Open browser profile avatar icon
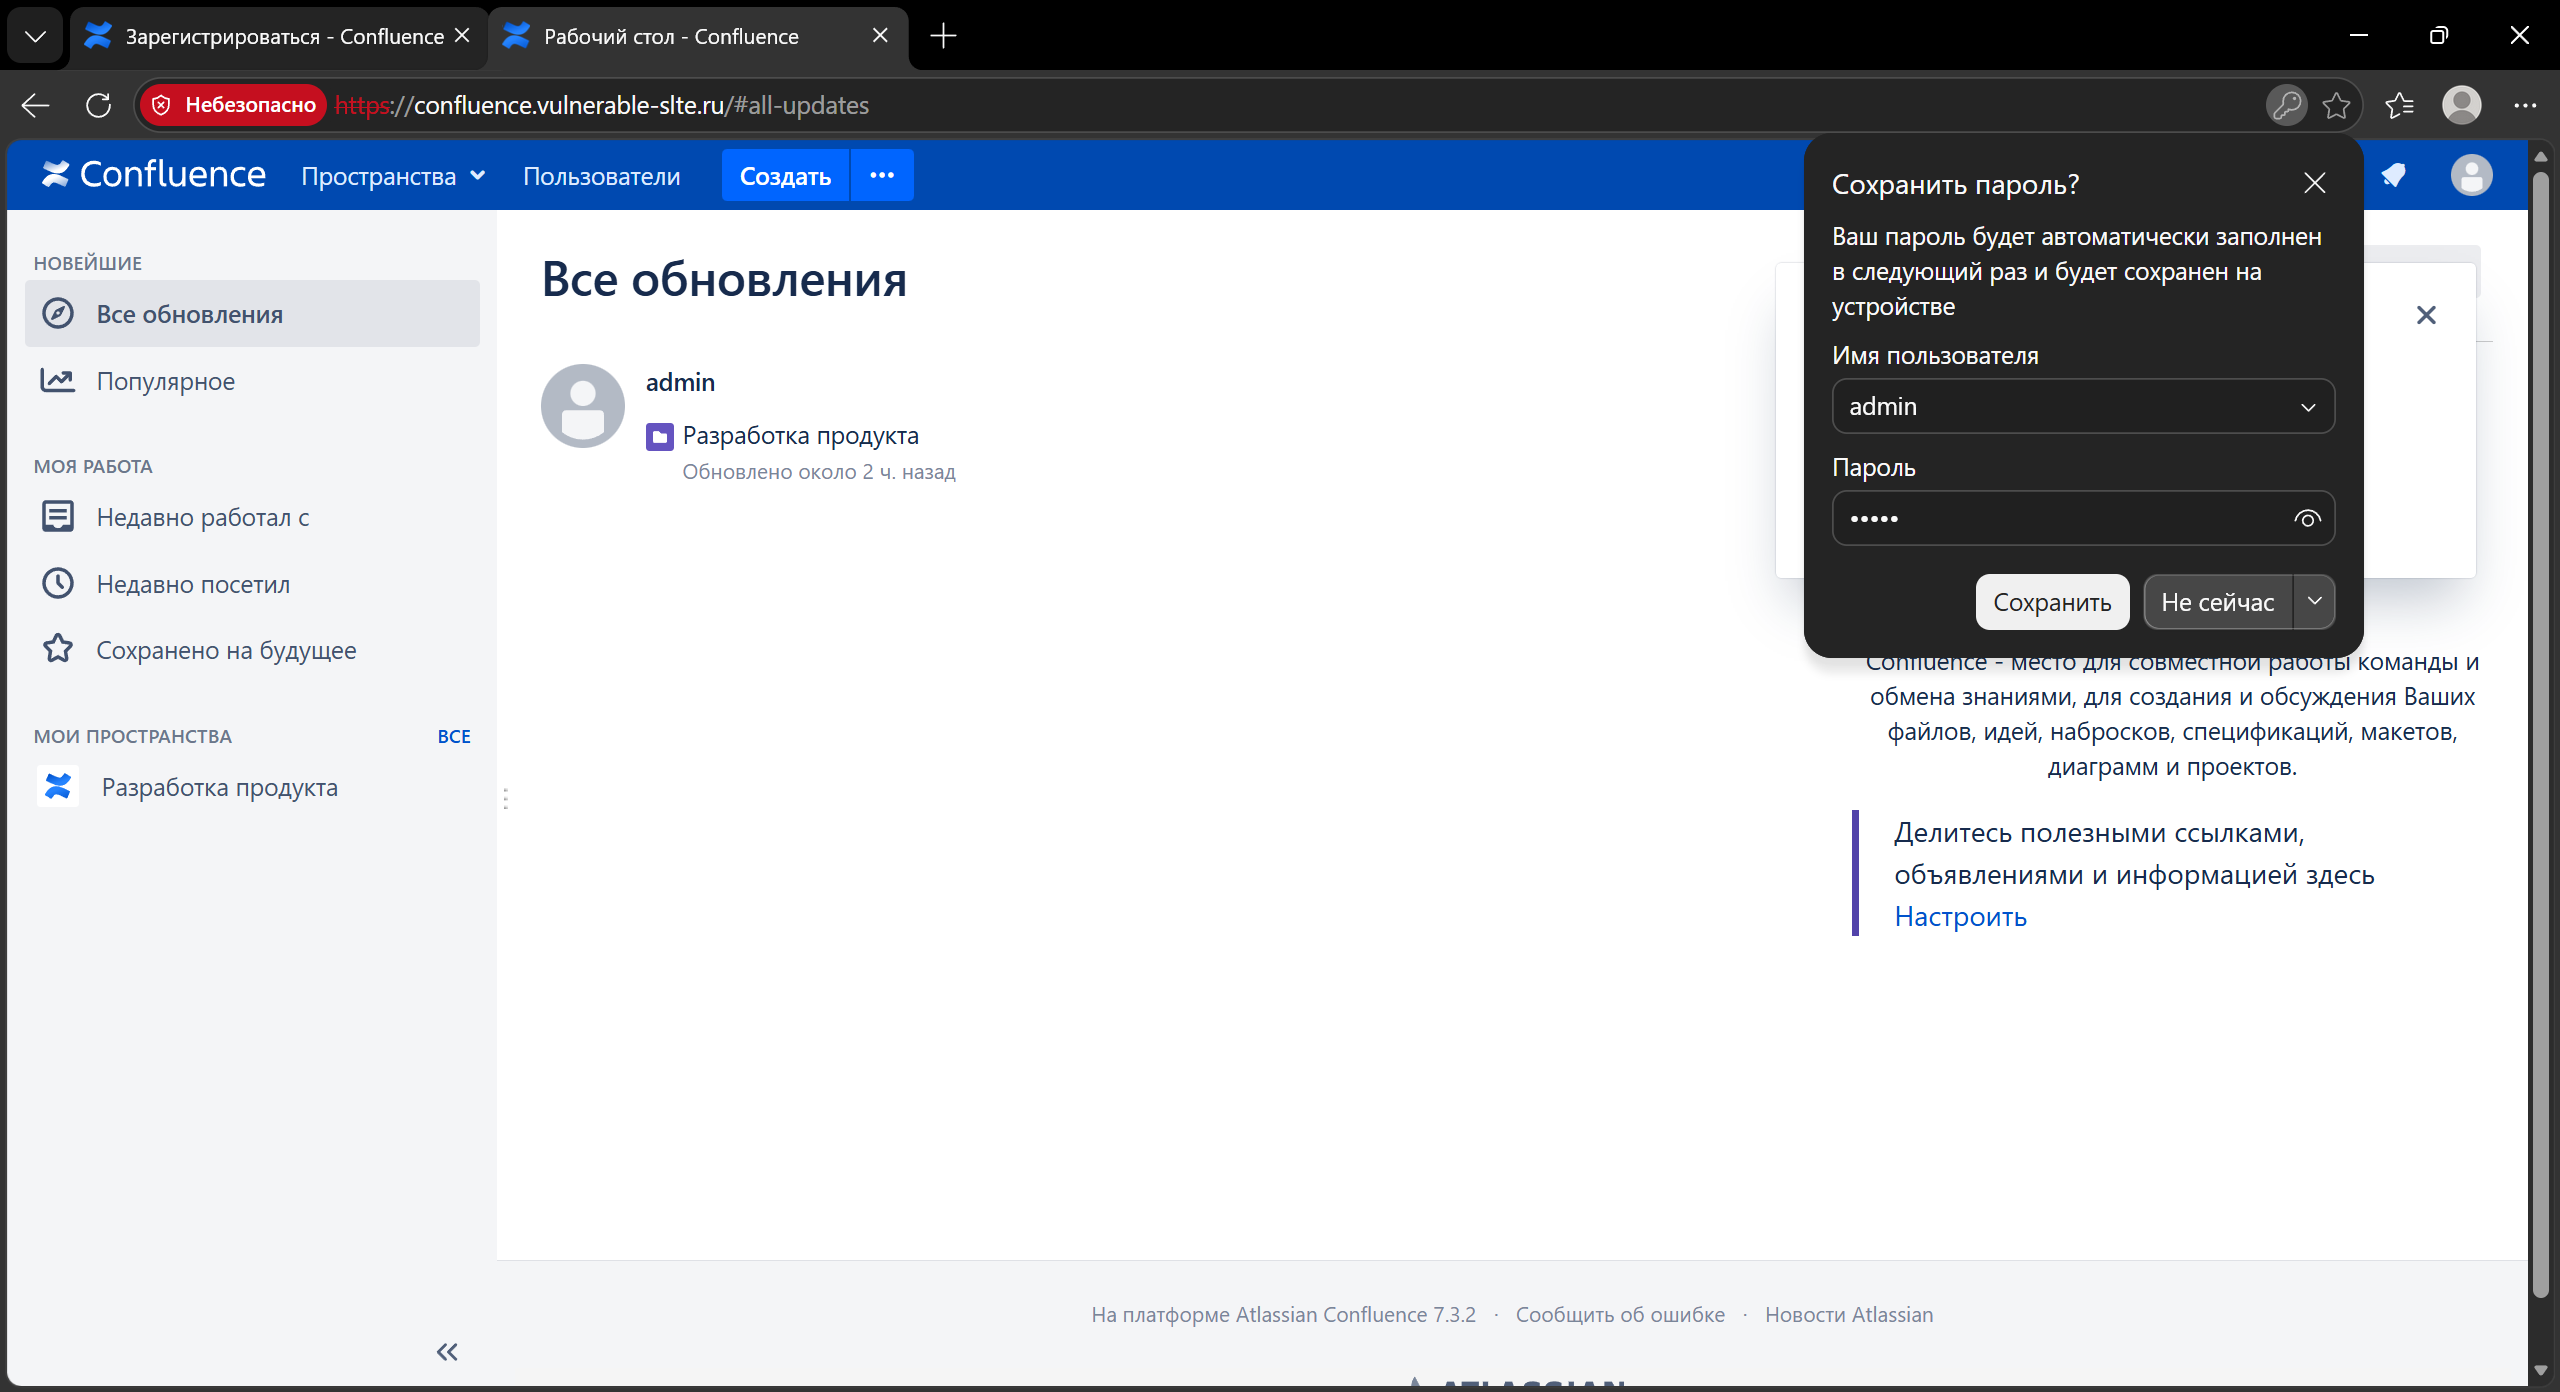This screenshot has height=1392, width=2560. pyautogui.click(x=2462, y=105)
